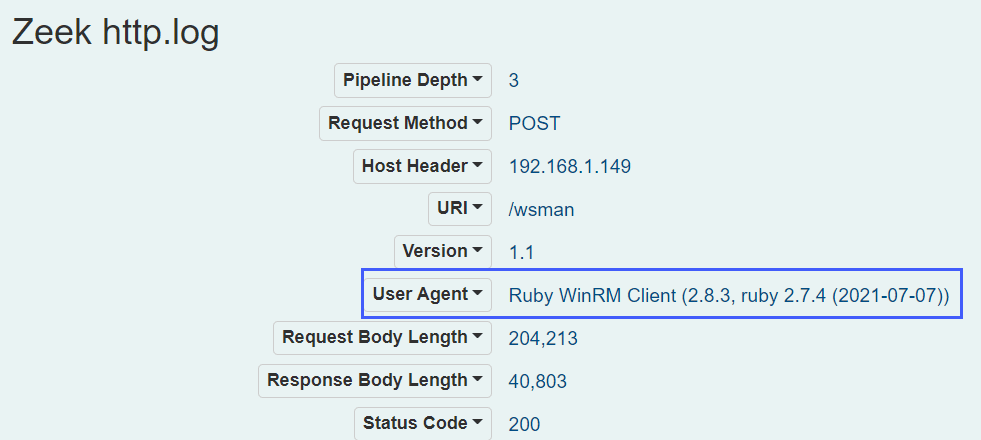Expand the Version field dropdown

[x=442, y=251]
